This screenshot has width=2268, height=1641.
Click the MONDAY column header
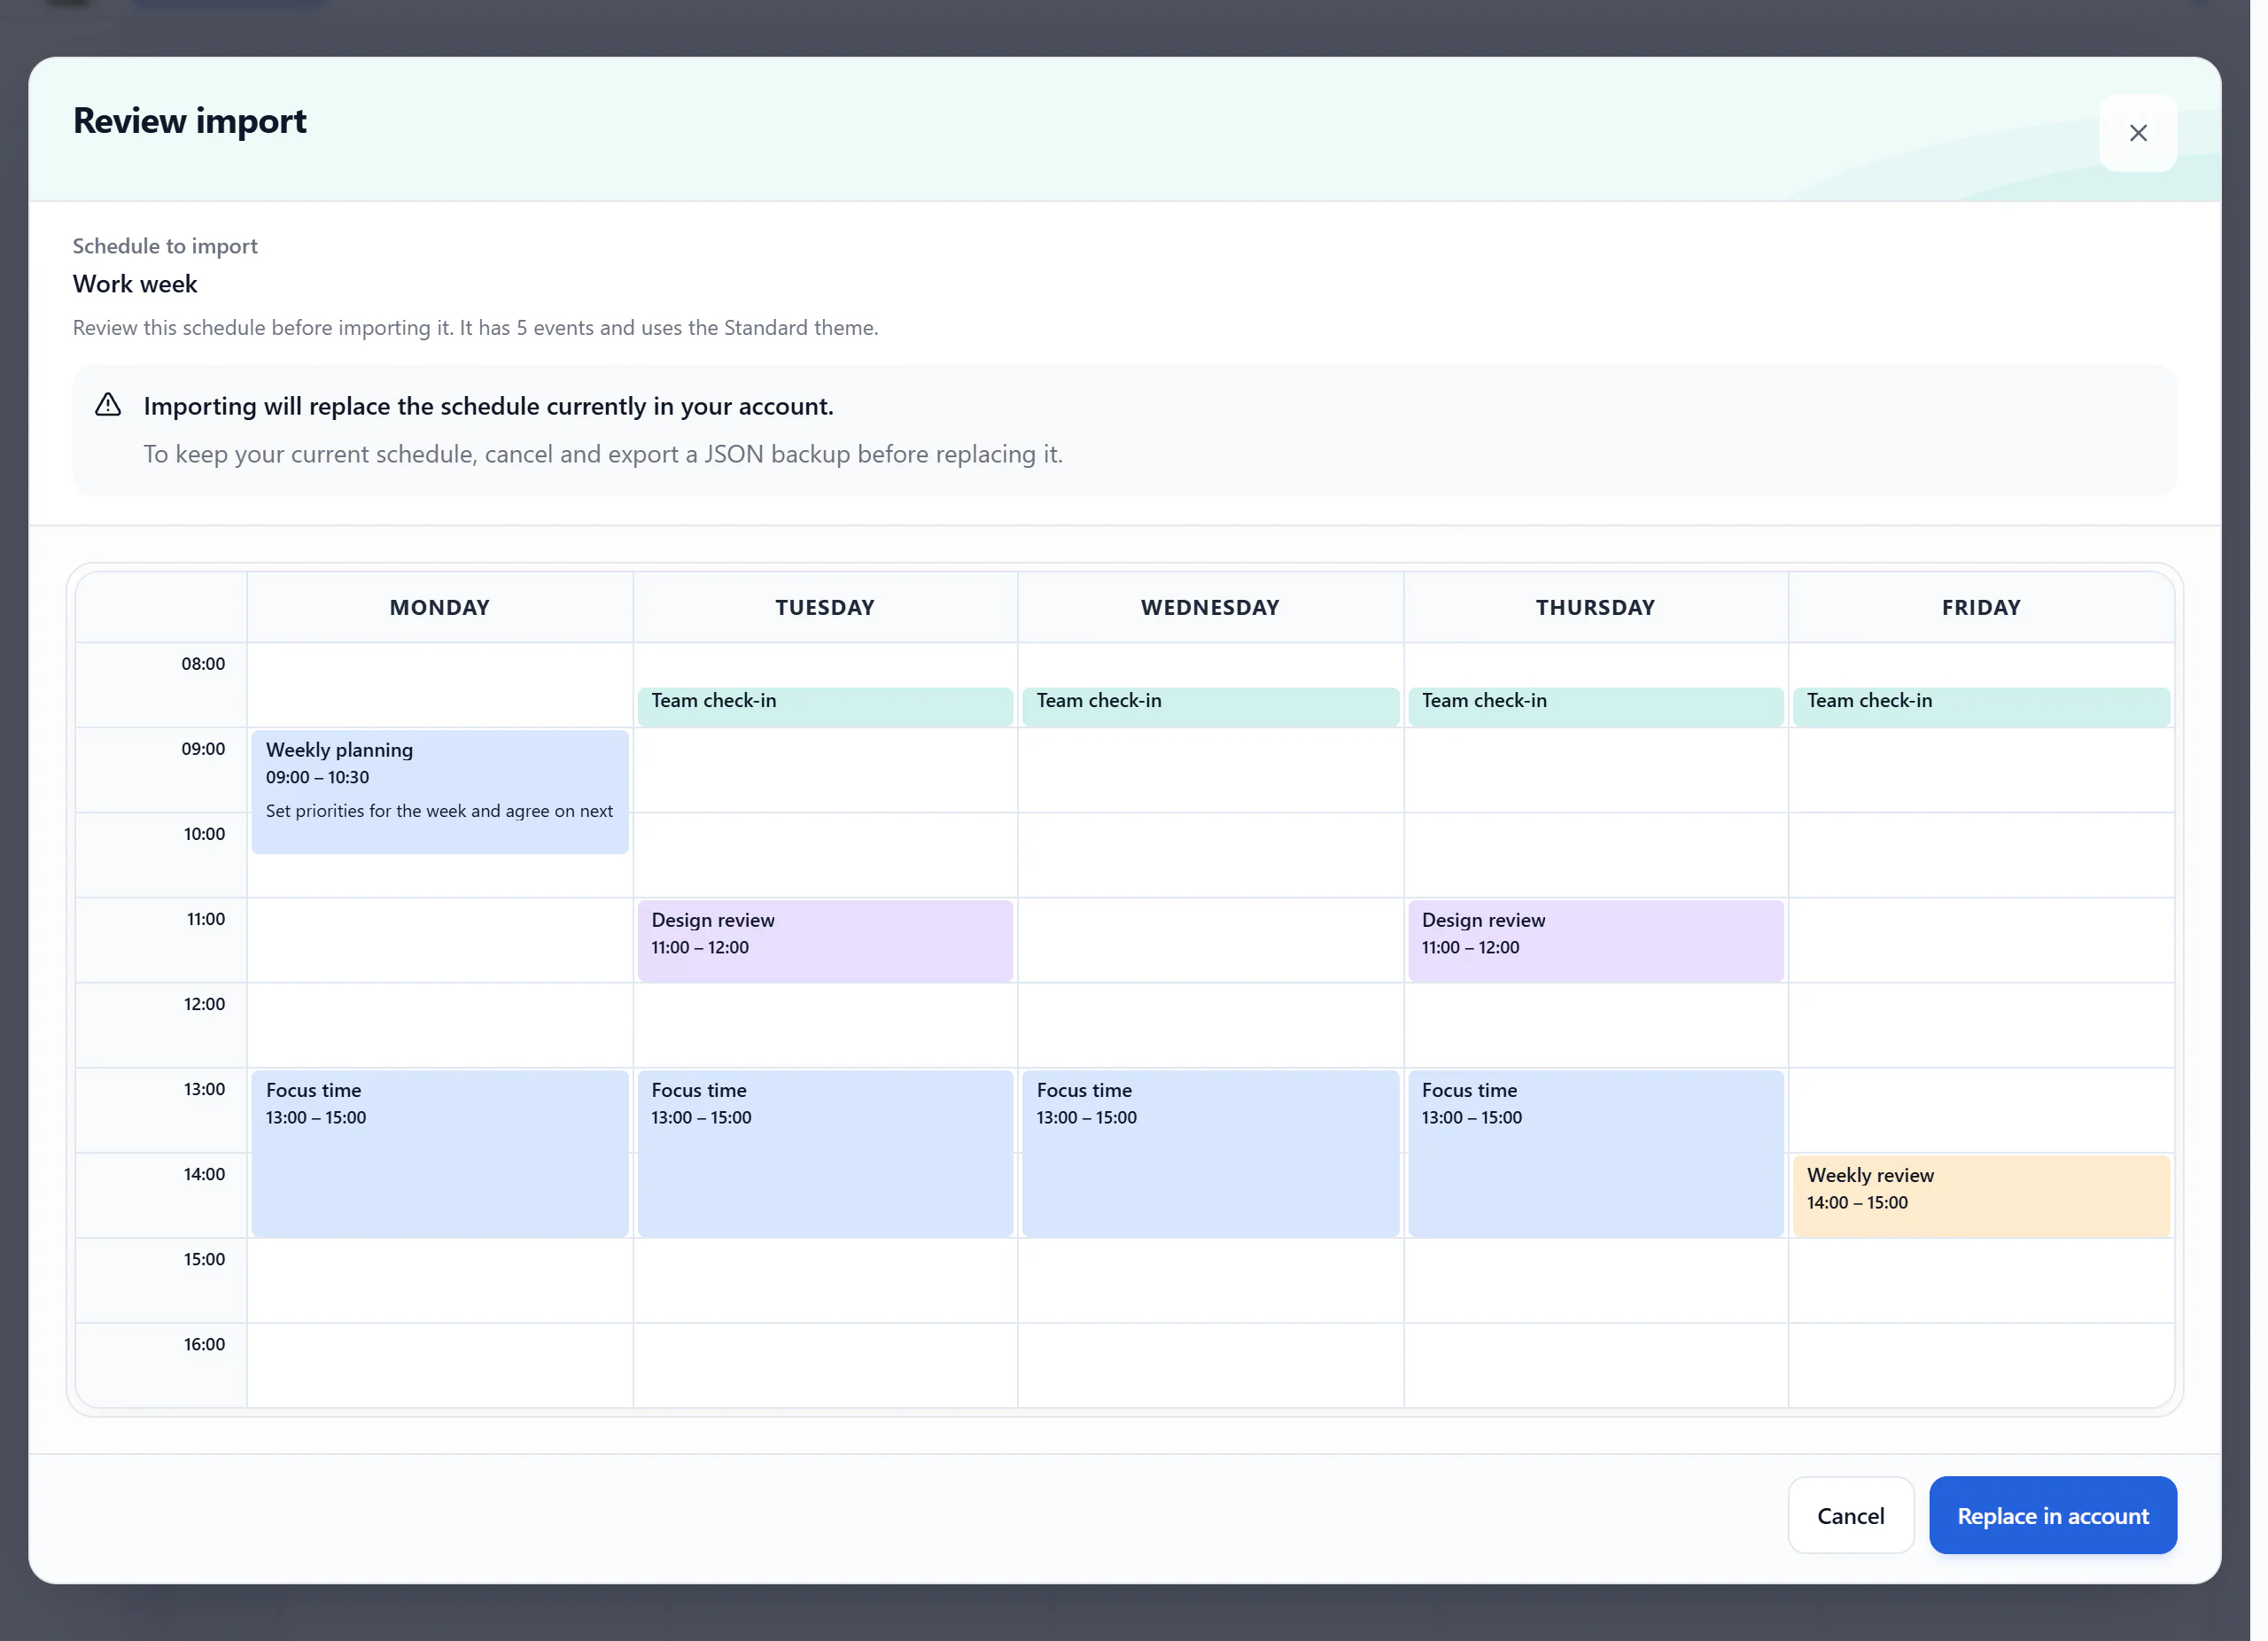pyautogui.click(x=440, y=607)
